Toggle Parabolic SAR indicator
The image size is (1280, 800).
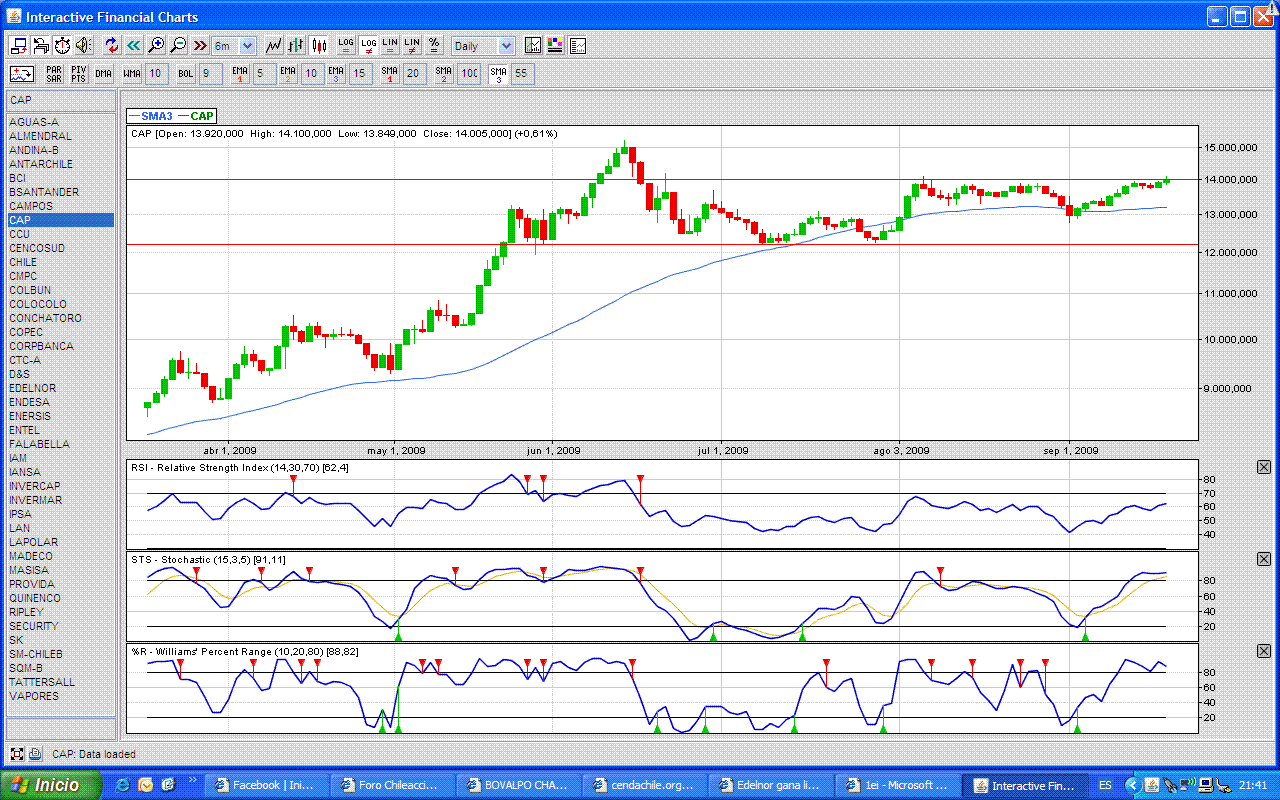54,74
